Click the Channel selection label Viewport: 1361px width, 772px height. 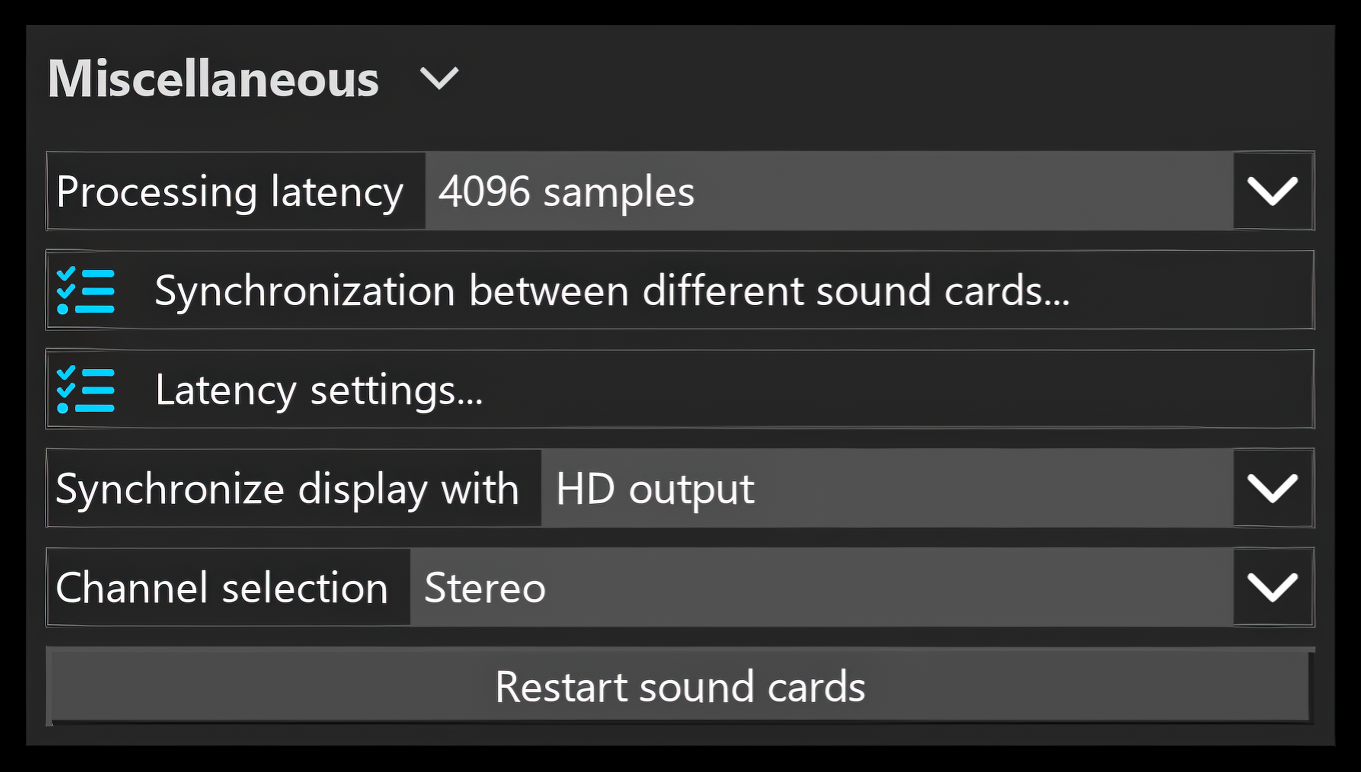tap(222, 587)
